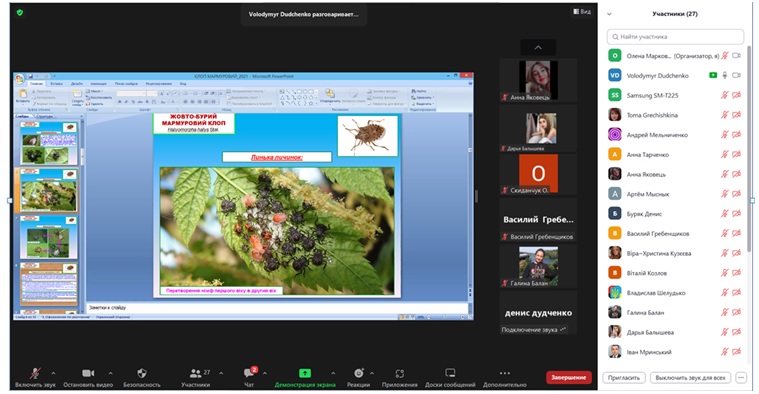759x394 pixels.
Task: Click the green Демонстрация экрана share icon
Action: (305, 373)
